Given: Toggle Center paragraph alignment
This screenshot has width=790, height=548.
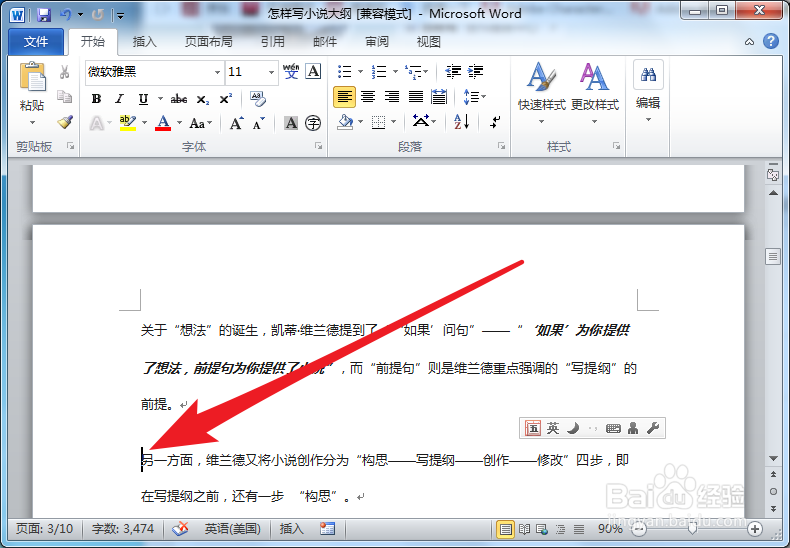Looking at the screenshot, I should click(368, 97).
